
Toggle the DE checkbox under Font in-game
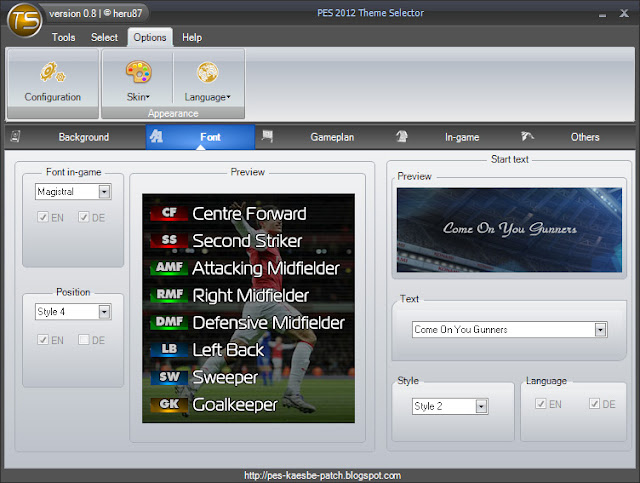[x=85, y=217]
